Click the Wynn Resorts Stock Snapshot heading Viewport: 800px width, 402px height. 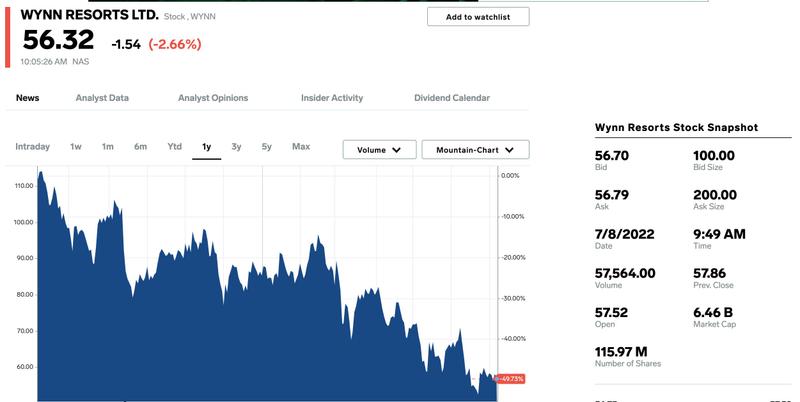(677, 128)
